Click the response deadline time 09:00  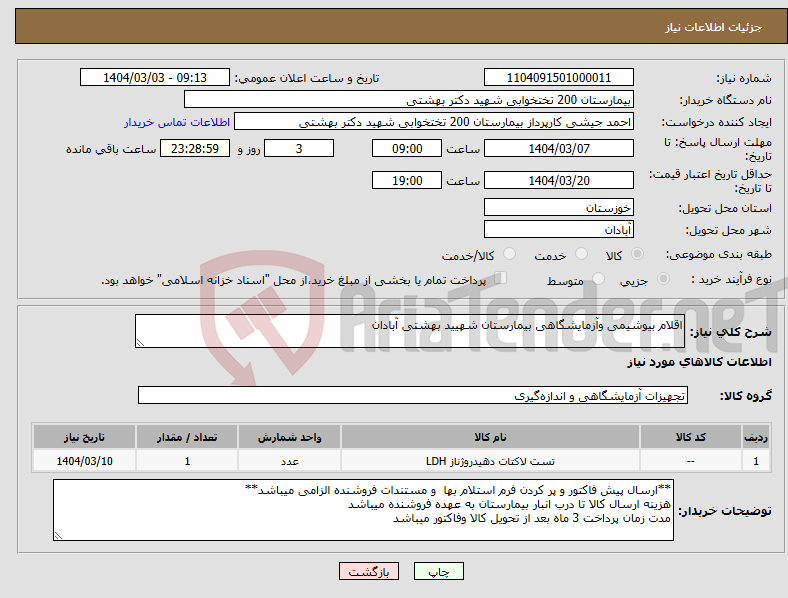coord(407,148)
